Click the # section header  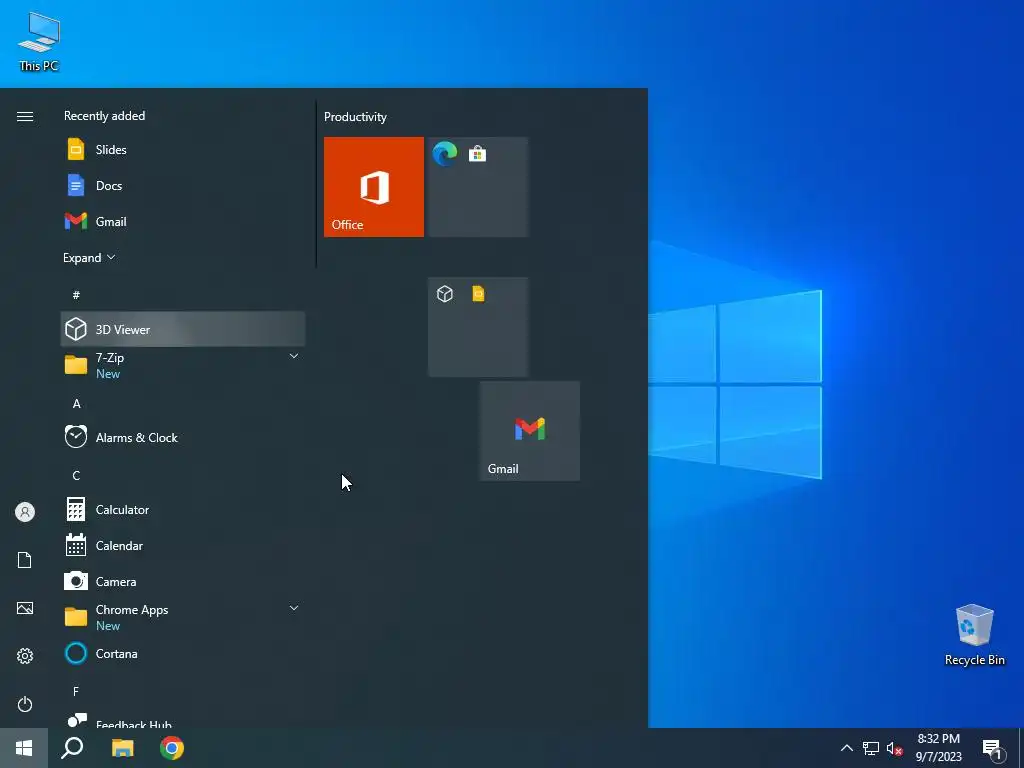[x=76, y=295]
